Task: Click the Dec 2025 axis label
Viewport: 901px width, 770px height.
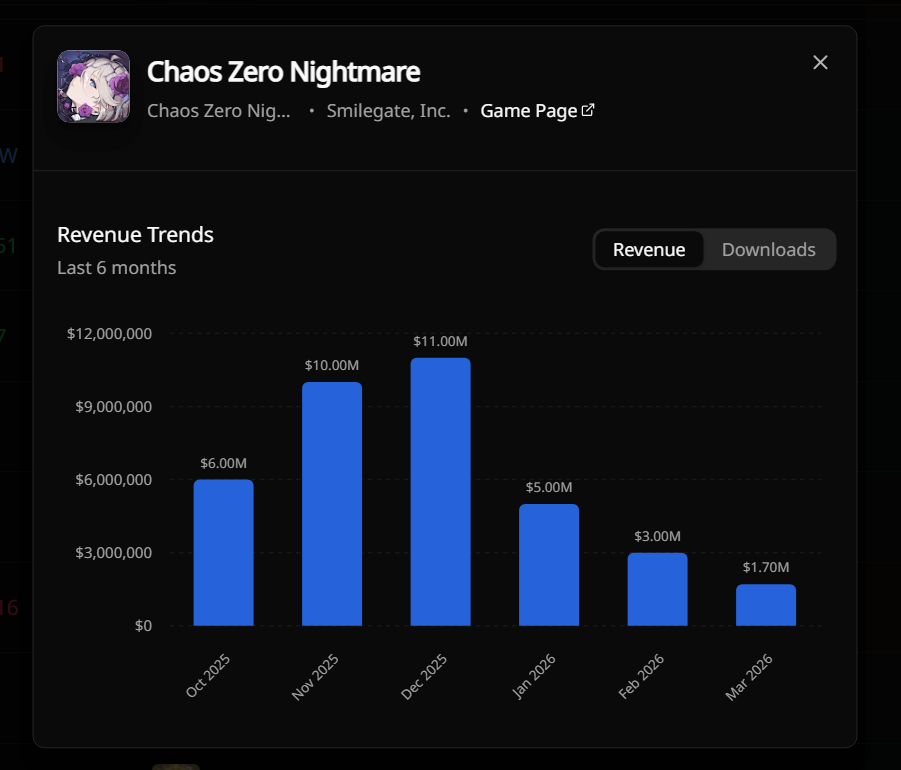Action: tap(424, 676)
